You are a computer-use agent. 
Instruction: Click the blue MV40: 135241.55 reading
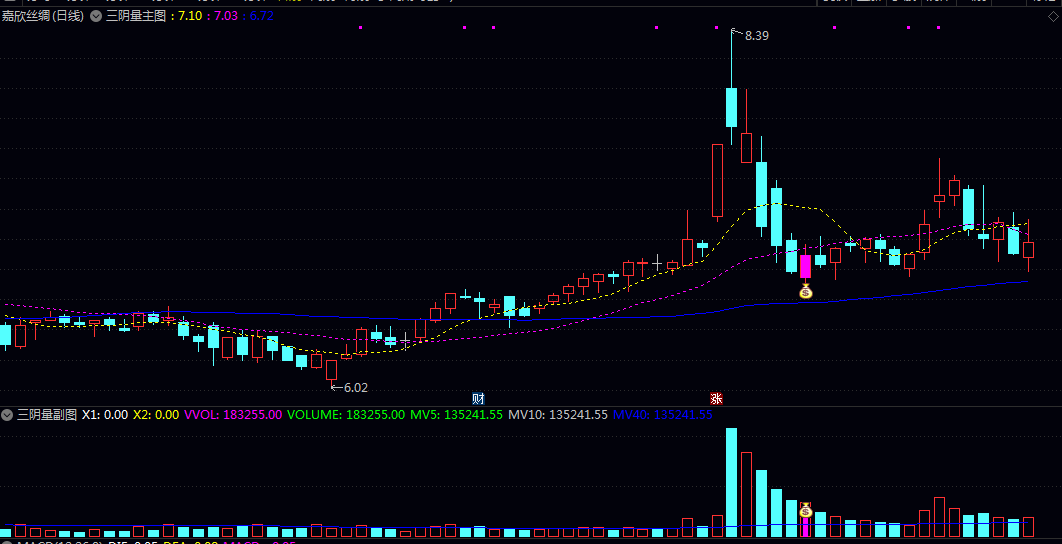(662, 415)
